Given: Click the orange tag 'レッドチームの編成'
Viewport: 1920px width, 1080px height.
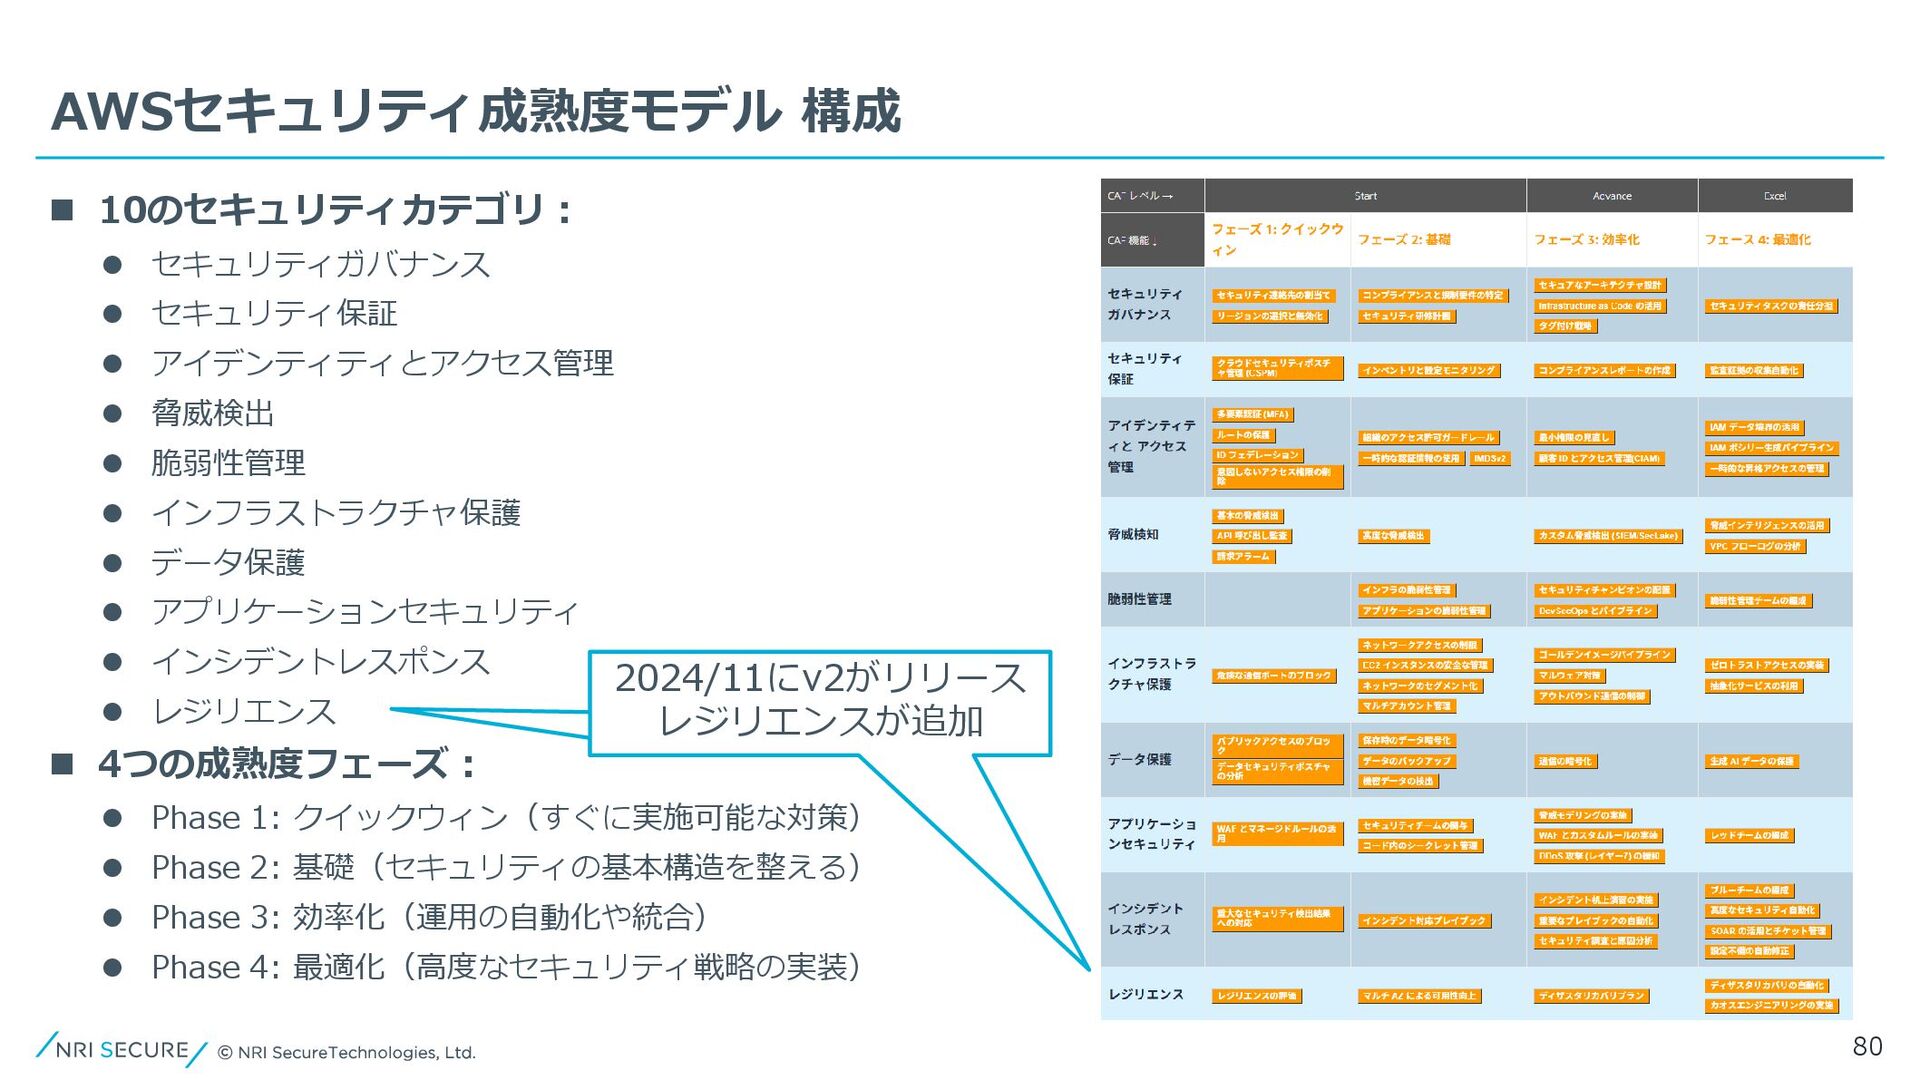Looking at the screenshot, I should (x=1749, y=836).
